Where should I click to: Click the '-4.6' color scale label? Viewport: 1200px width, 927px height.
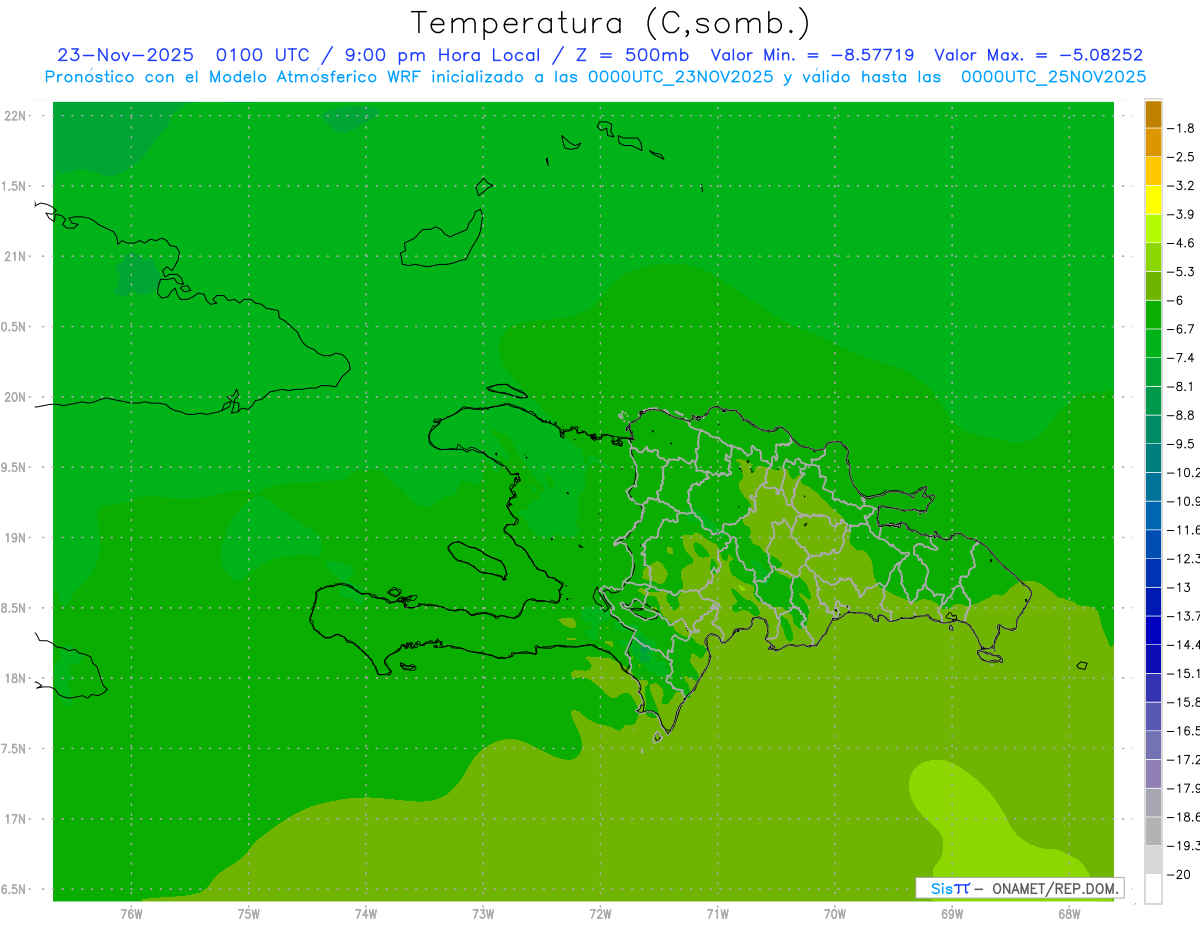point(1183,243)
